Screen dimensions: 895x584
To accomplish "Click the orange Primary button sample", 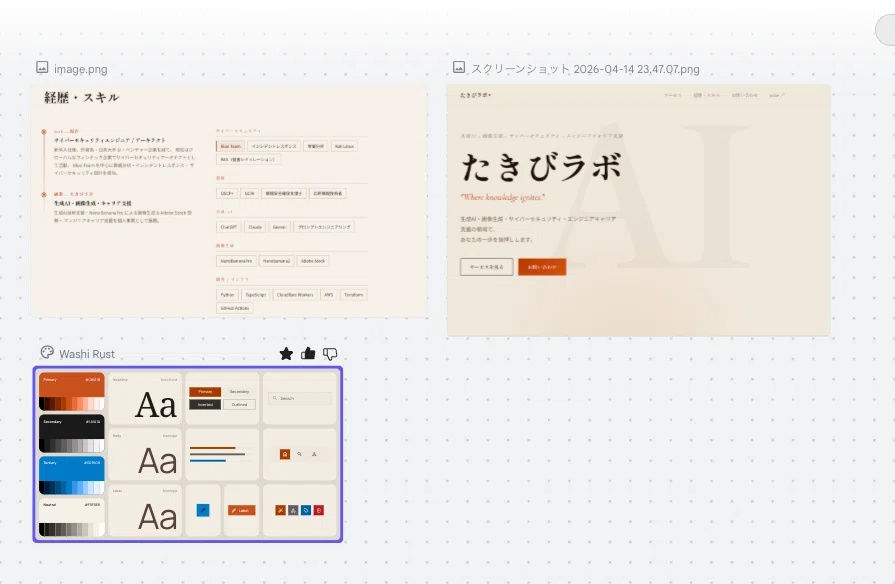I will click(205, 392).
